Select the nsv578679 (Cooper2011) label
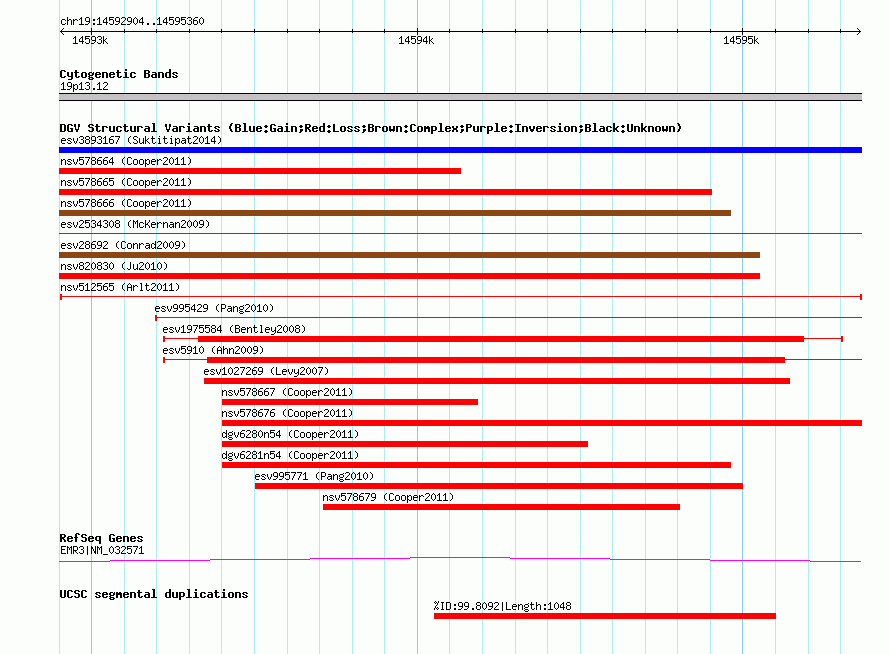This screenshot has width=890, height=654. click(x=388, y=497)
